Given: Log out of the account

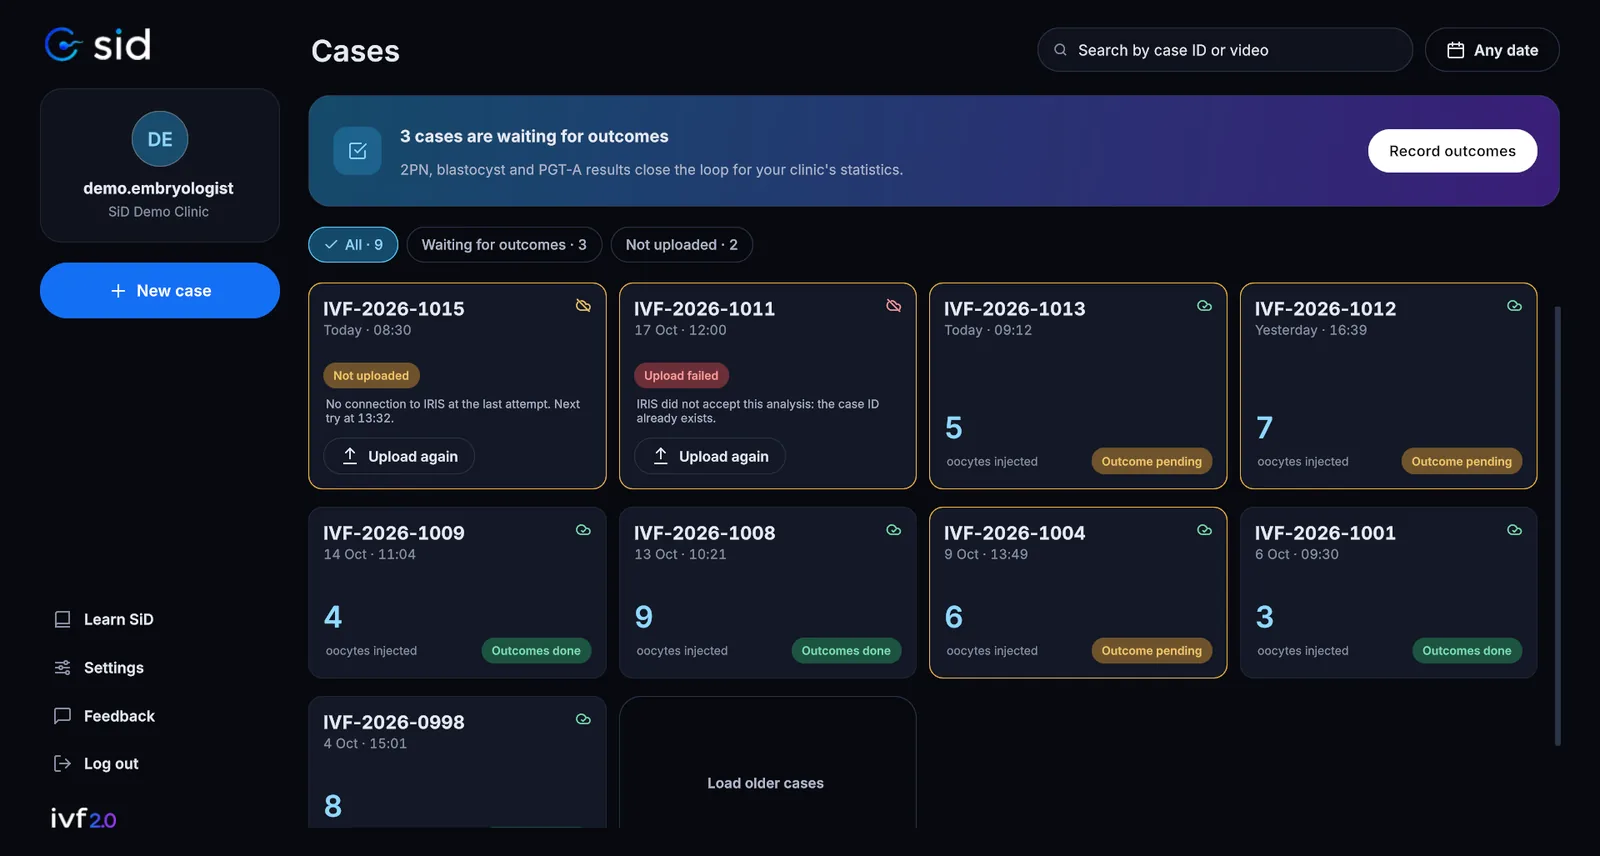Looking at the screenshot, I should click(x=96, y=763).
